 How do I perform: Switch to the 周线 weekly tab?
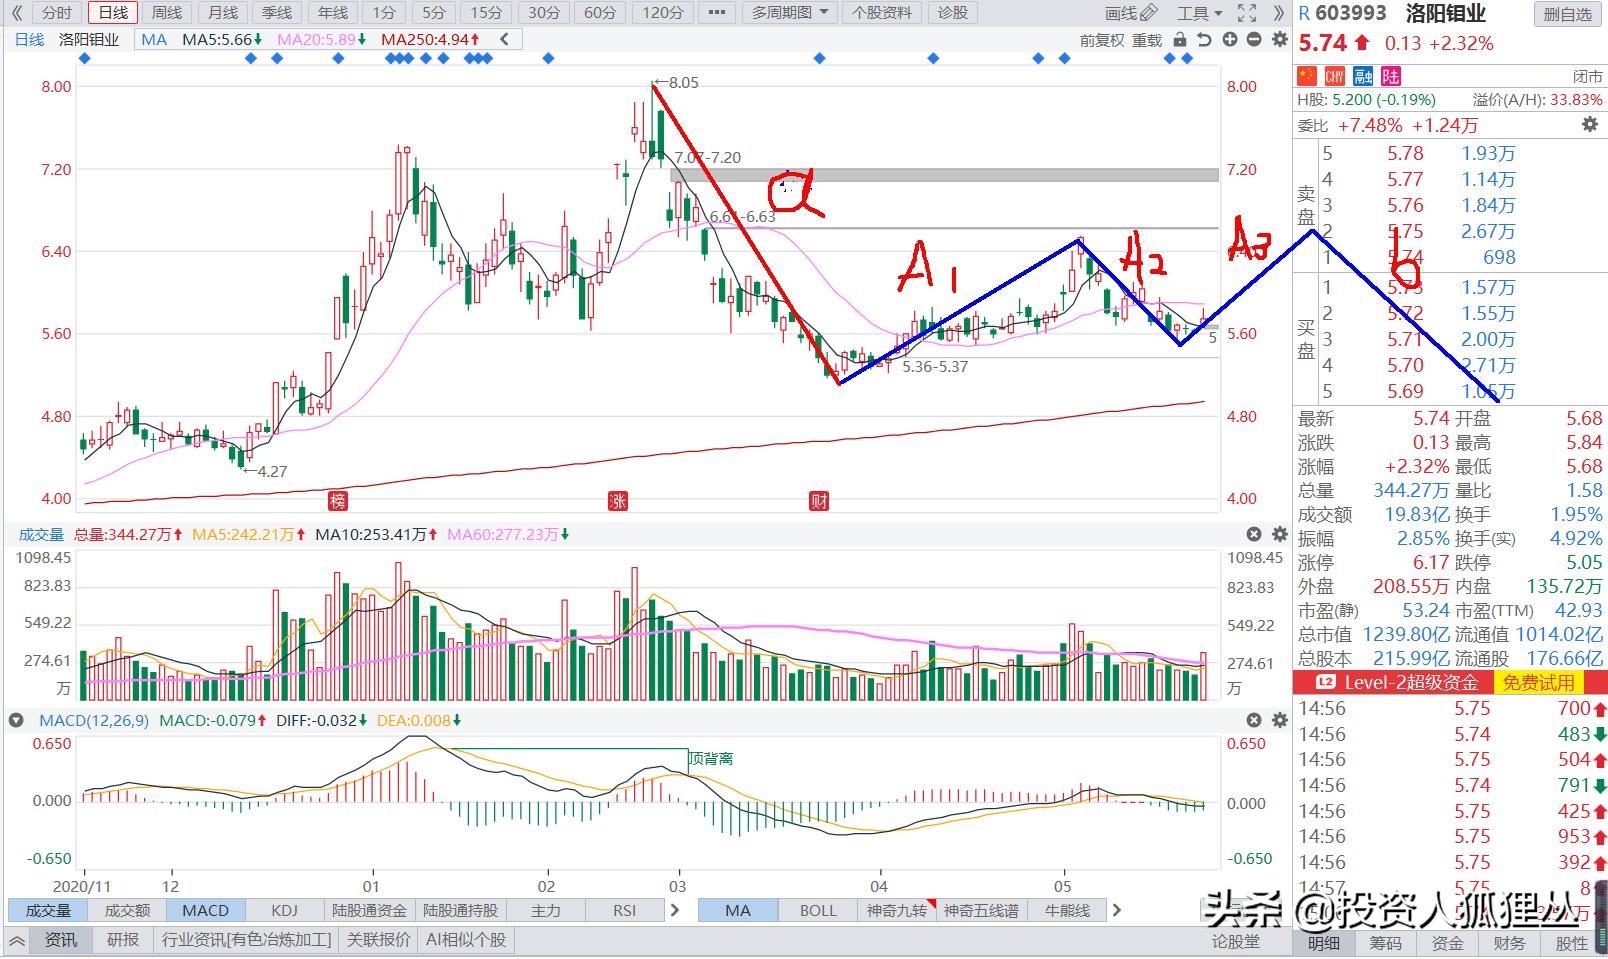167,13
